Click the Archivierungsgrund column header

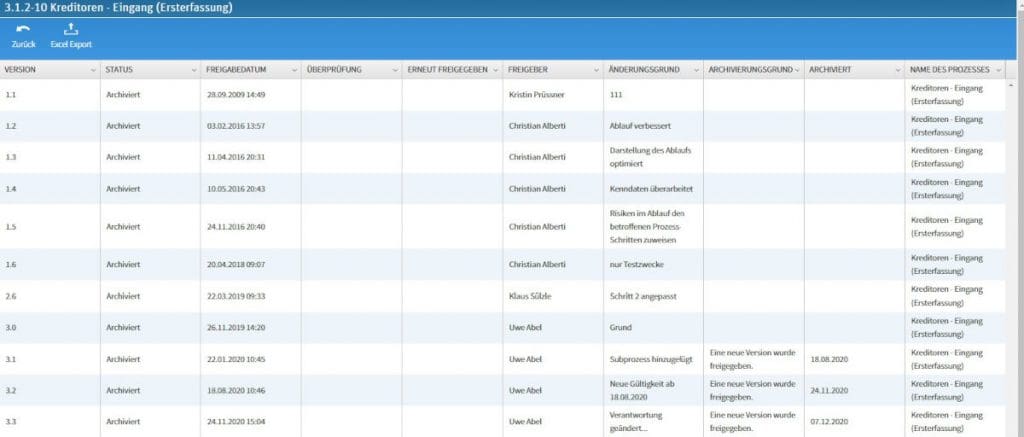[x=749, y=70]
